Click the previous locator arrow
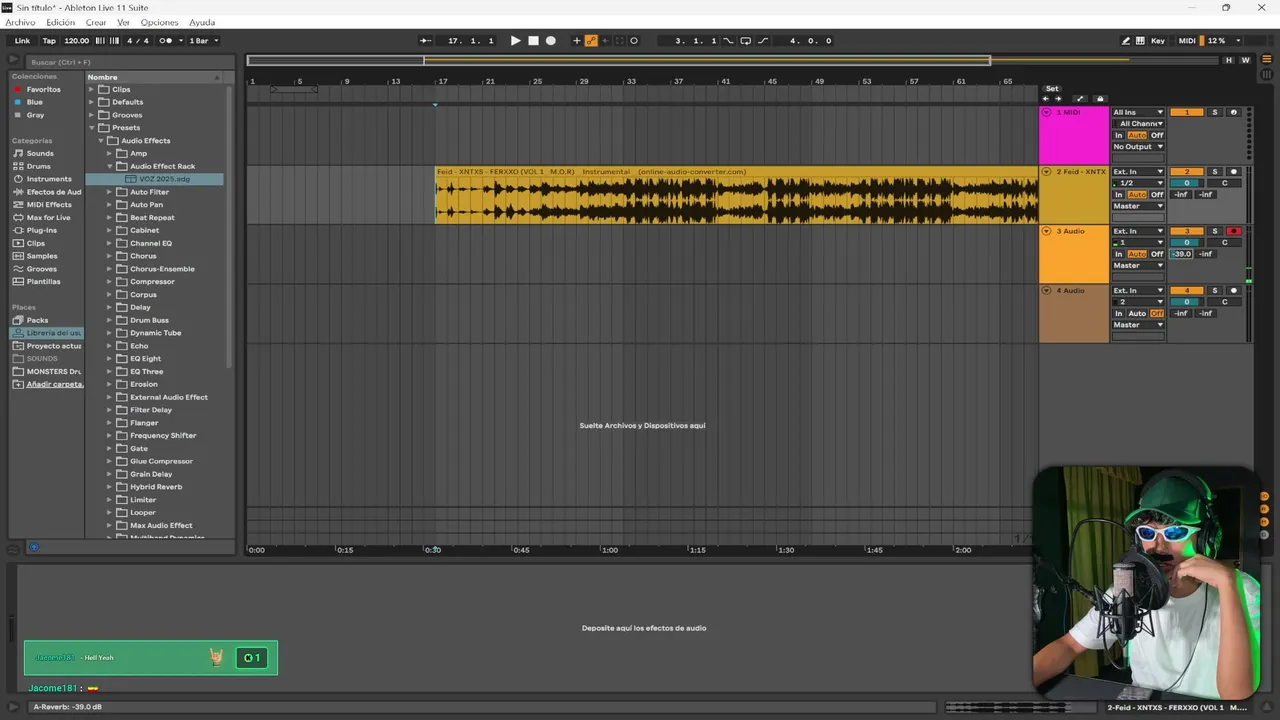 click(1045, 98)
